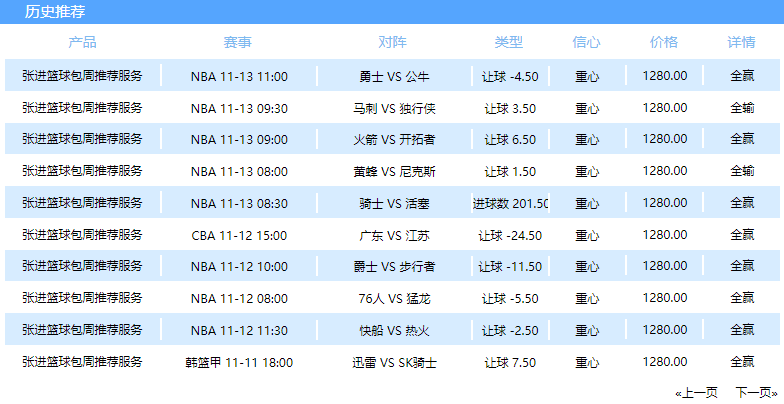Select the 76人 VS 猛龙 matchup

click(394, 298)
